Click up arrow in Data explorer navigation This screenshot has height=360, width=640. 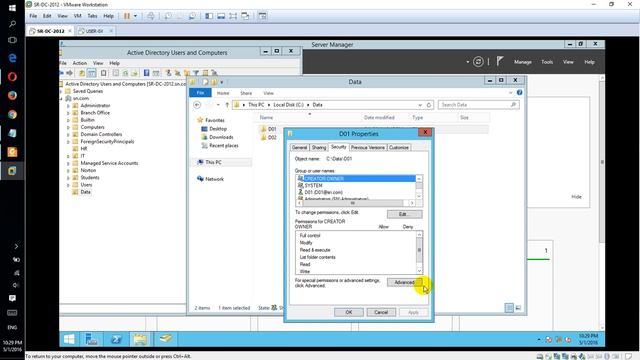(x=227, y=105)
